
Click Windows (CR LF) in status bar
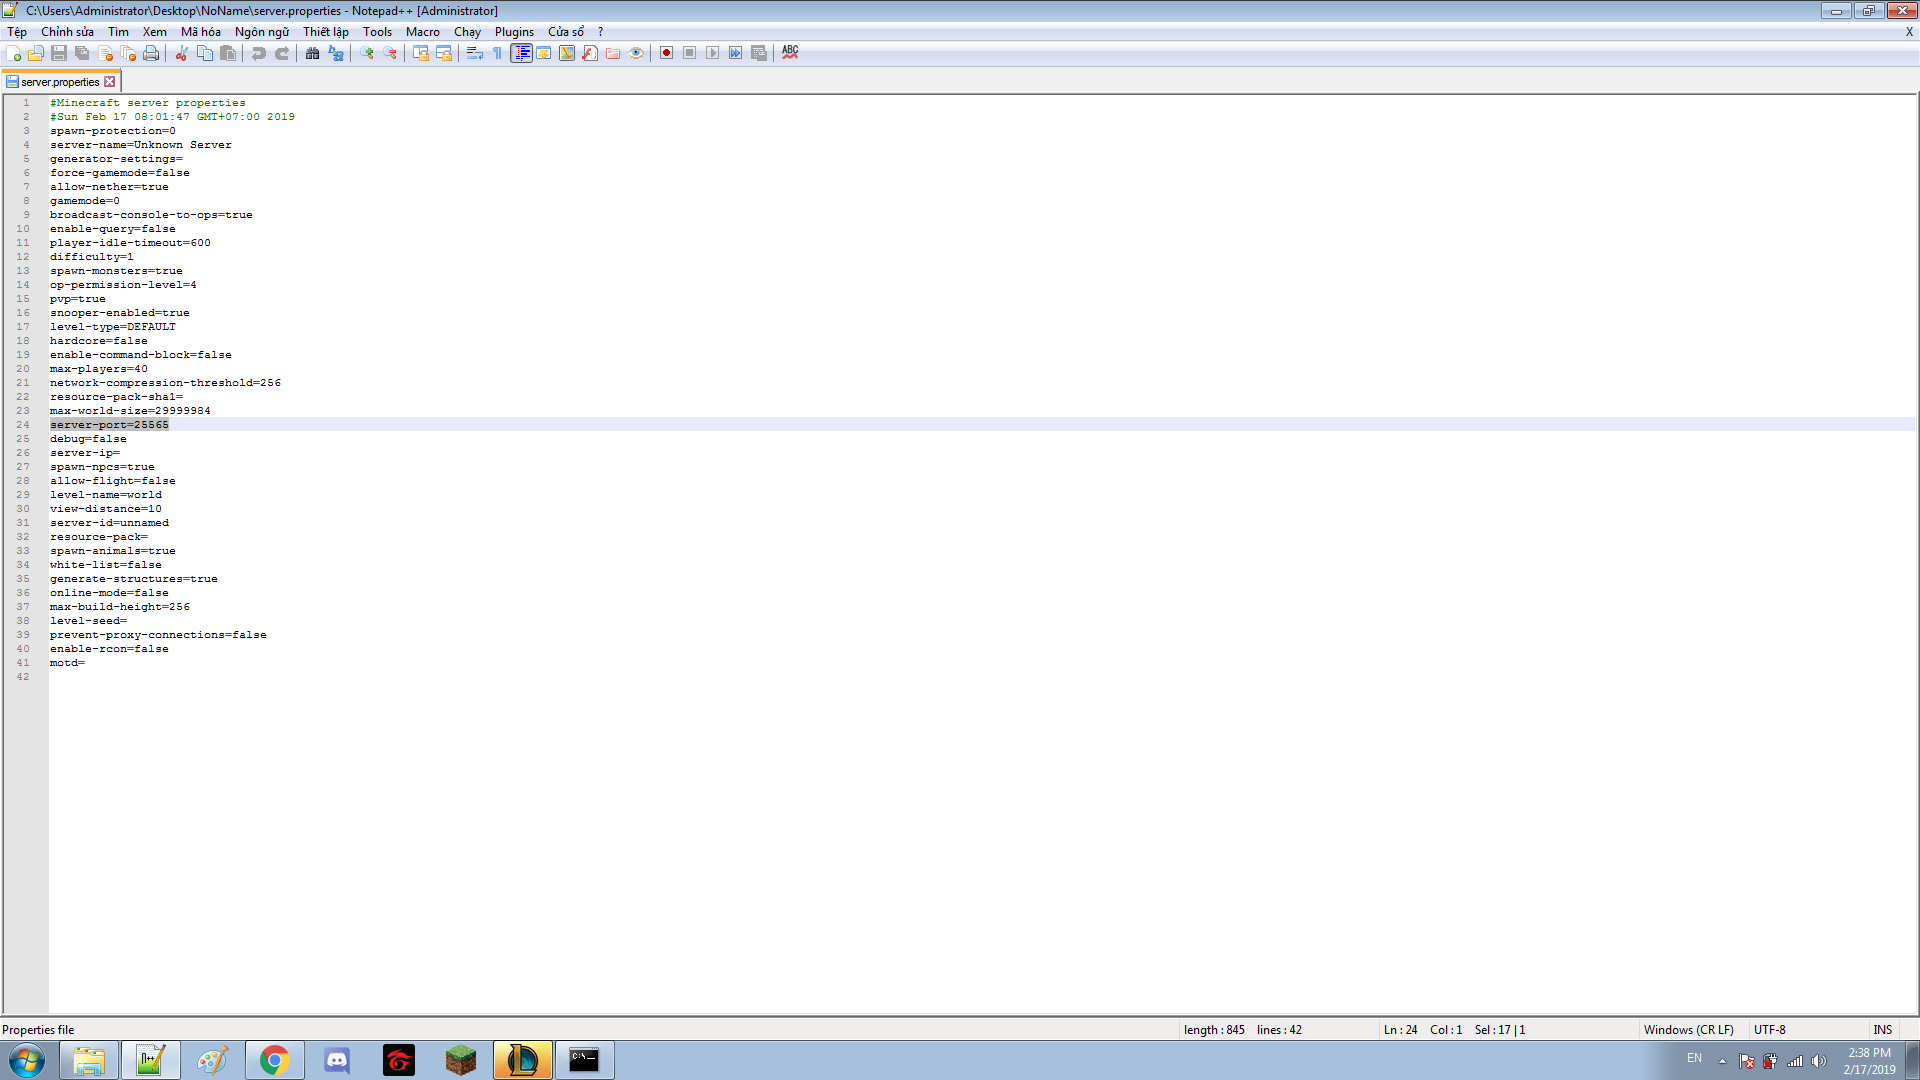click(x=1688, y=1030)
